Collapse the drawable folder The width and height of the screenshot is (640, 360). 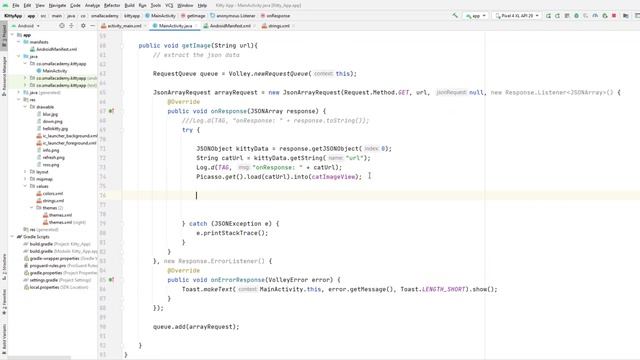pyautogui.click(x=25, y=107)
